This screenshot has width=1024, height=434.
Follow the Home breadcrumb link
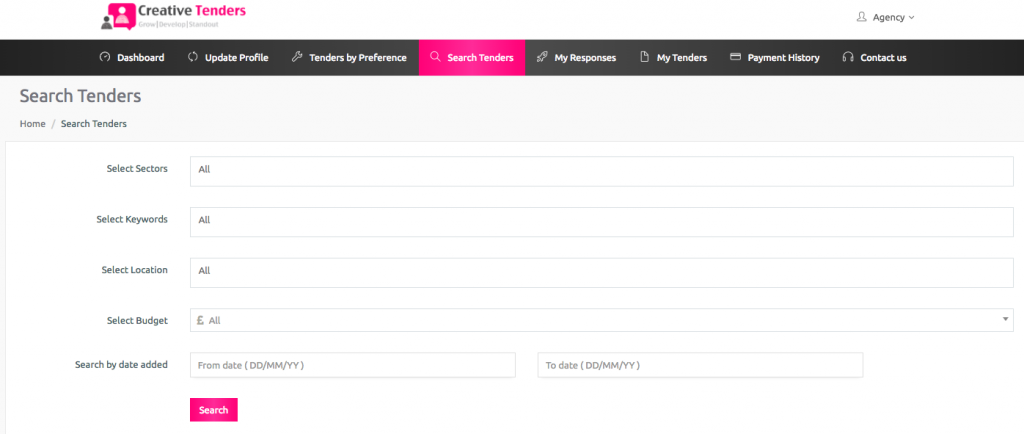point(33,123)
